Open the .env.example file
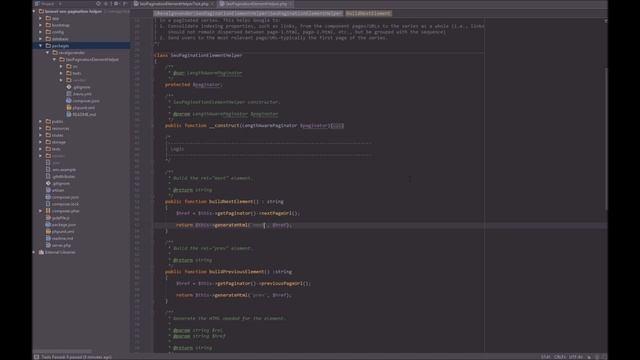 [x=64, y=170]
